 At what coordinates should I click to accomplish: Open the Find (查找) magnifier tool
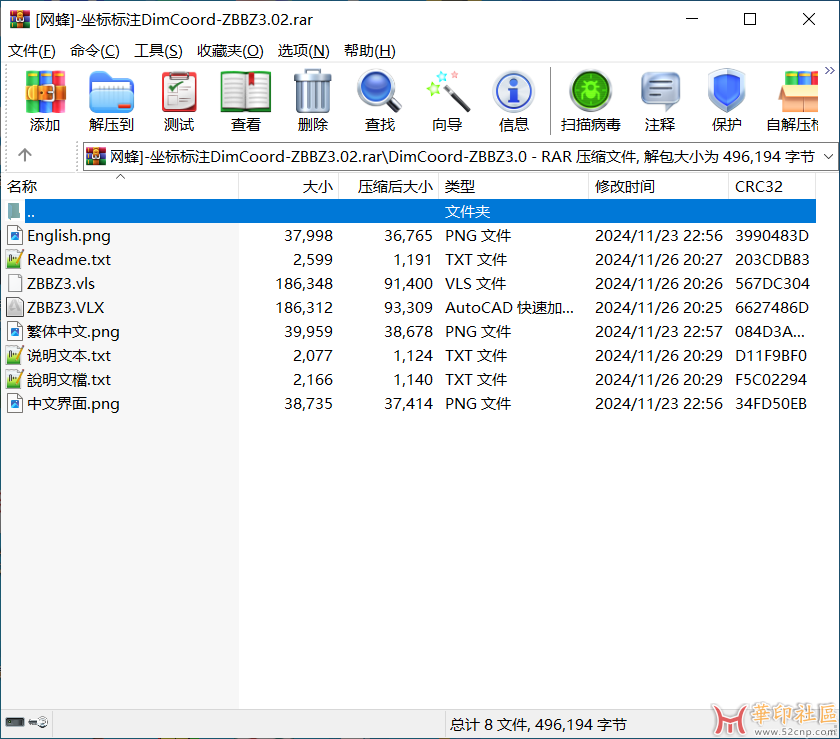click(379, 91)
